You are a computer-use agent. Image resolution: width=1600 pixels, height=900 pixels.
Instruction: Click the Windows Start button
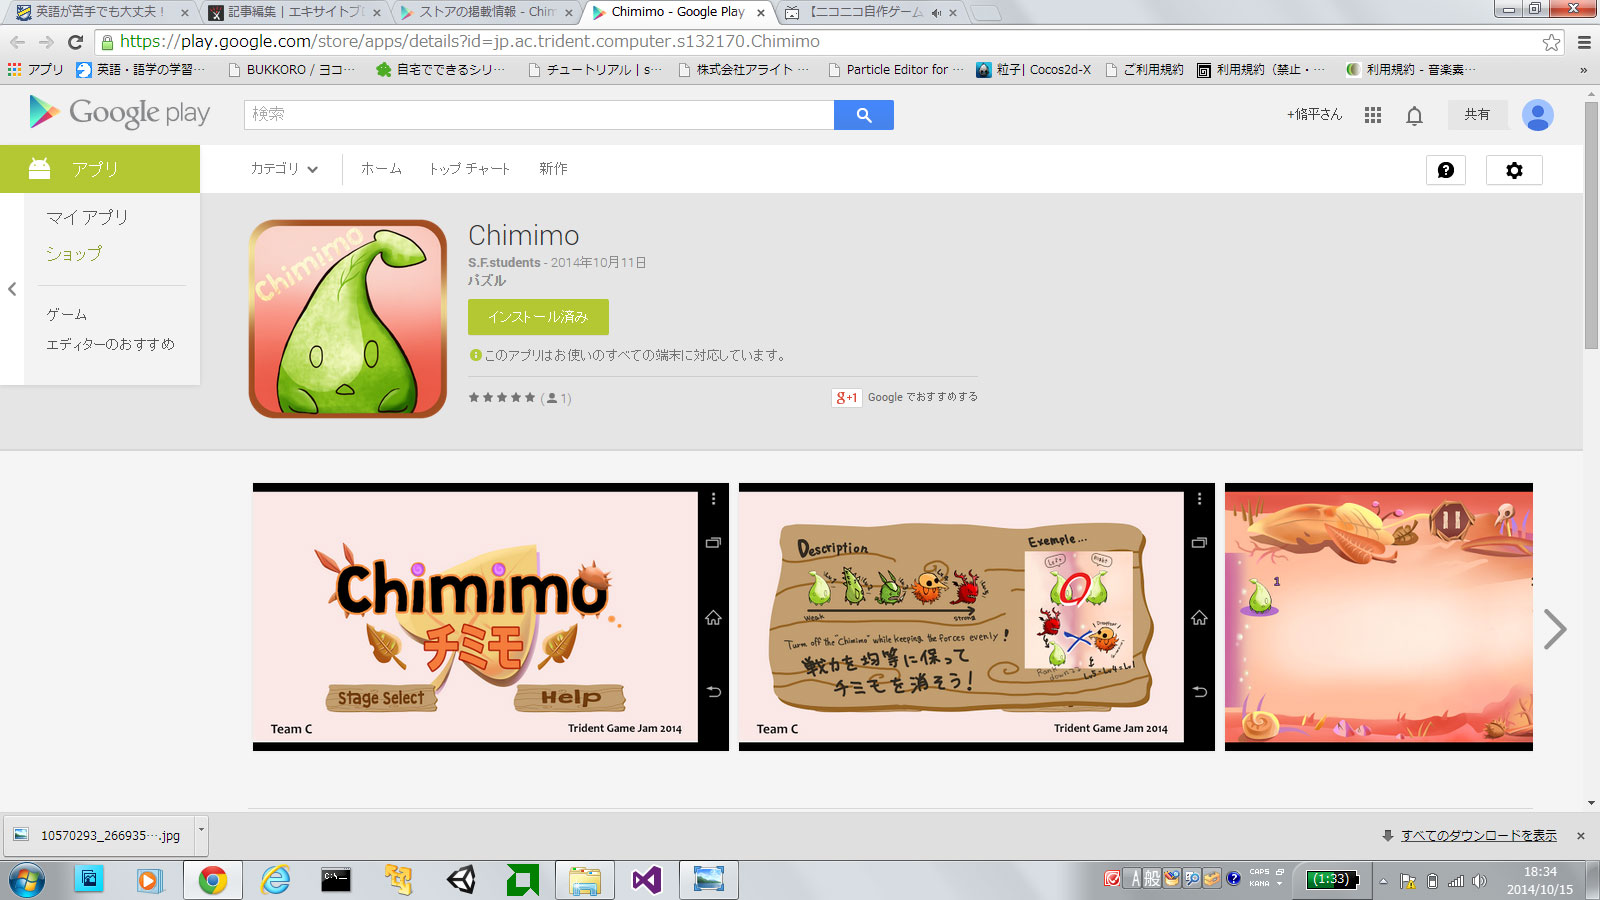(x=27, y=881)
